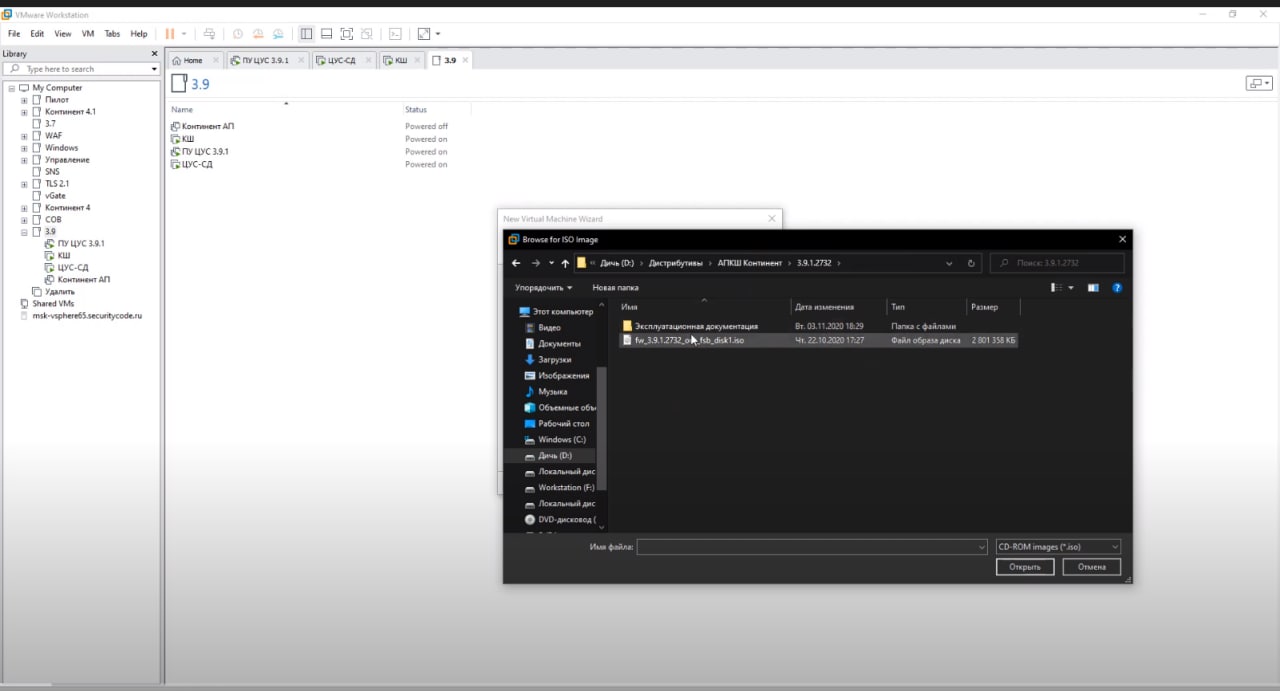Viewport: 1280px width, 691px height.
Task: Click the Preview pane icon in Browse dialog
Action: tap(1093, 288)
